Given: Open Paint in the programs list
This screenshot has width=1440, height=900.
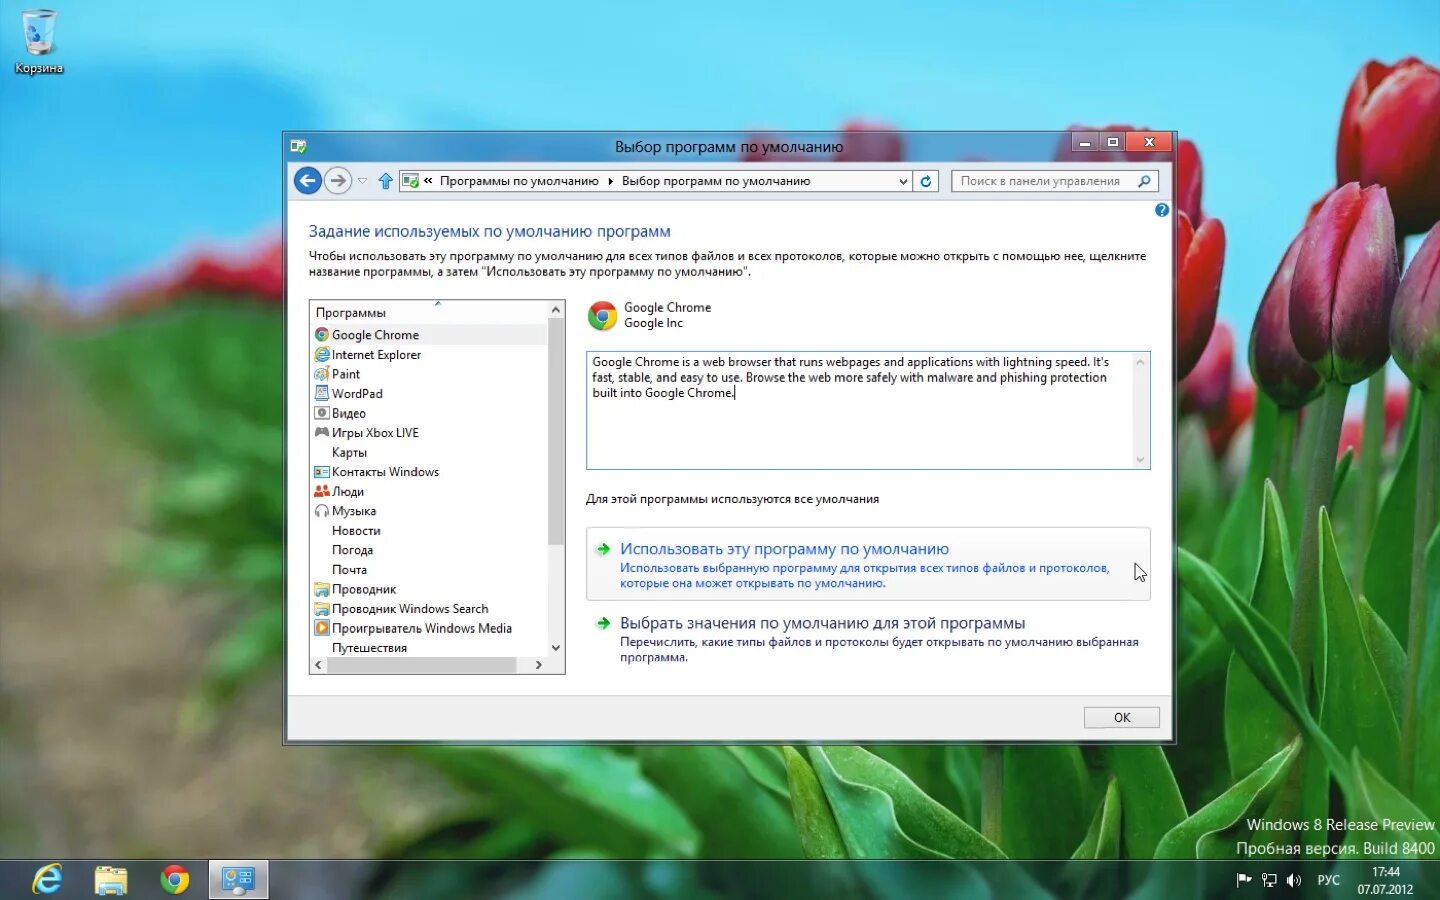Looking at the screenshot, I should pos(345,373).
